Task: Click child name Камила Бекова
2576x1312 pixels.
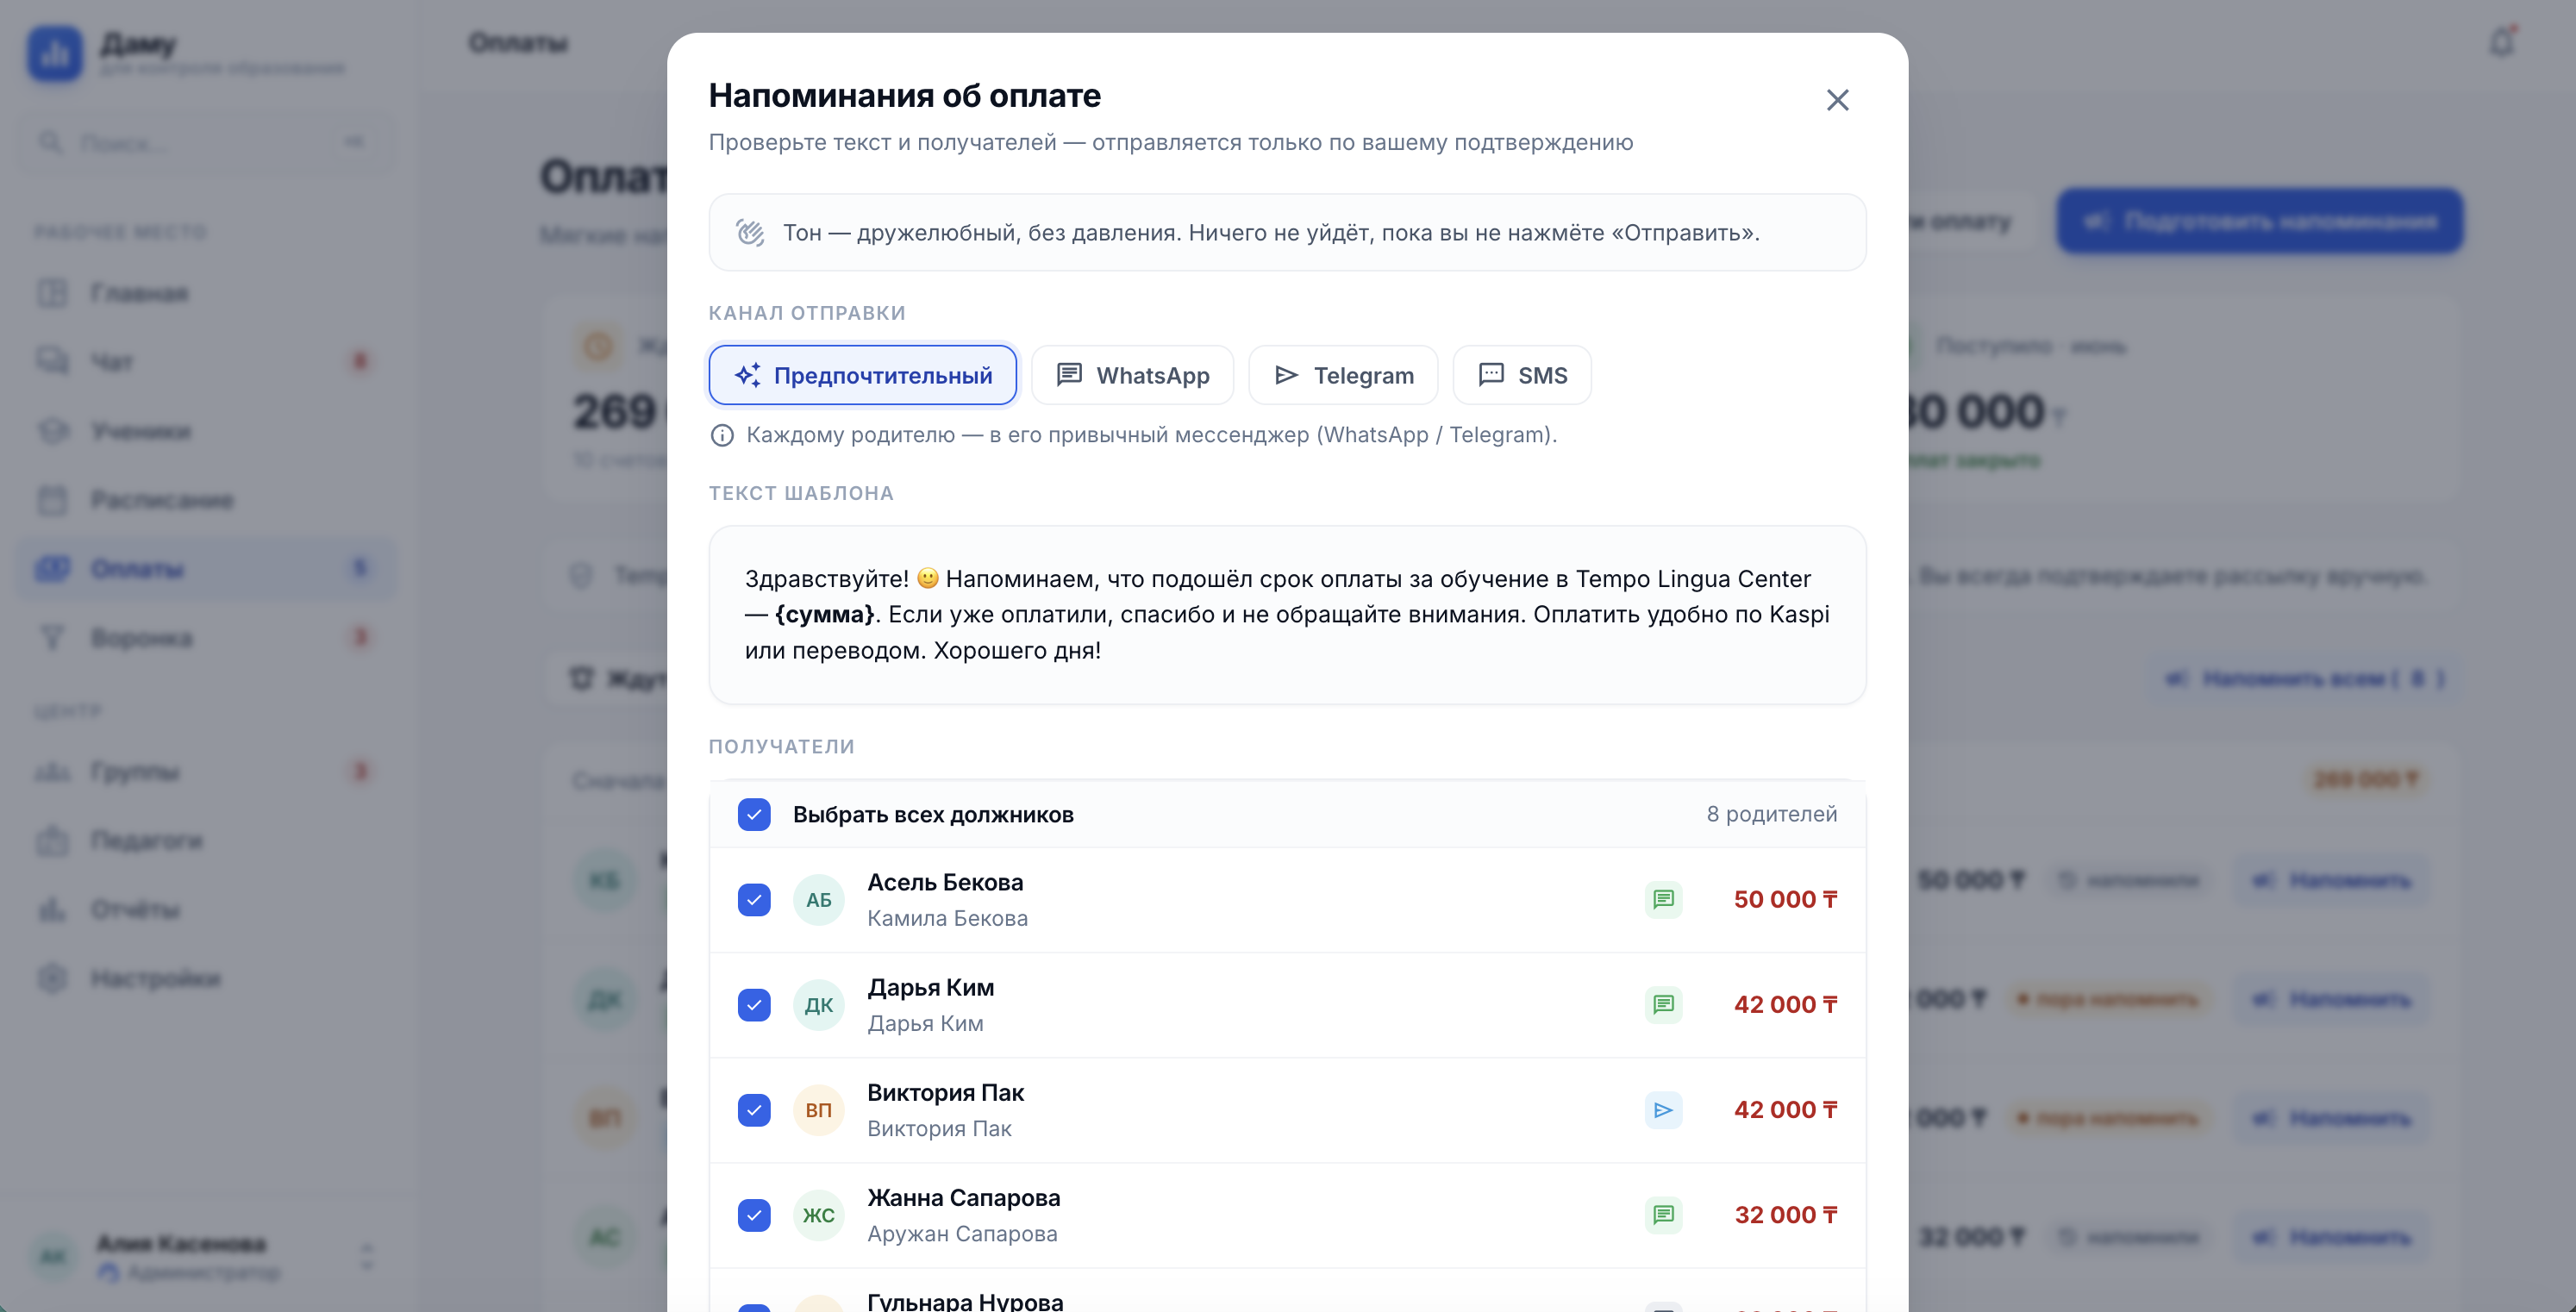Action: click(x=947, y=918)
